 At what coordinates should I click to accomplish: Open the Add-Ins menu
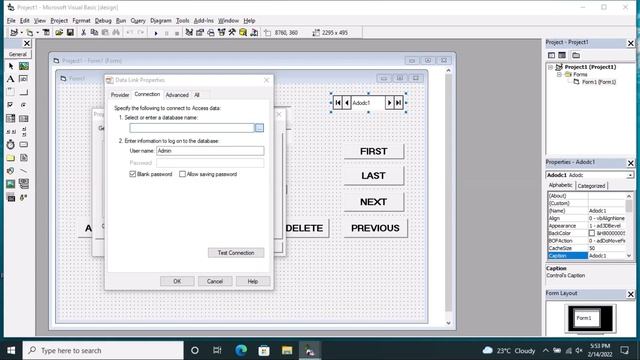(x=203, y=20)
